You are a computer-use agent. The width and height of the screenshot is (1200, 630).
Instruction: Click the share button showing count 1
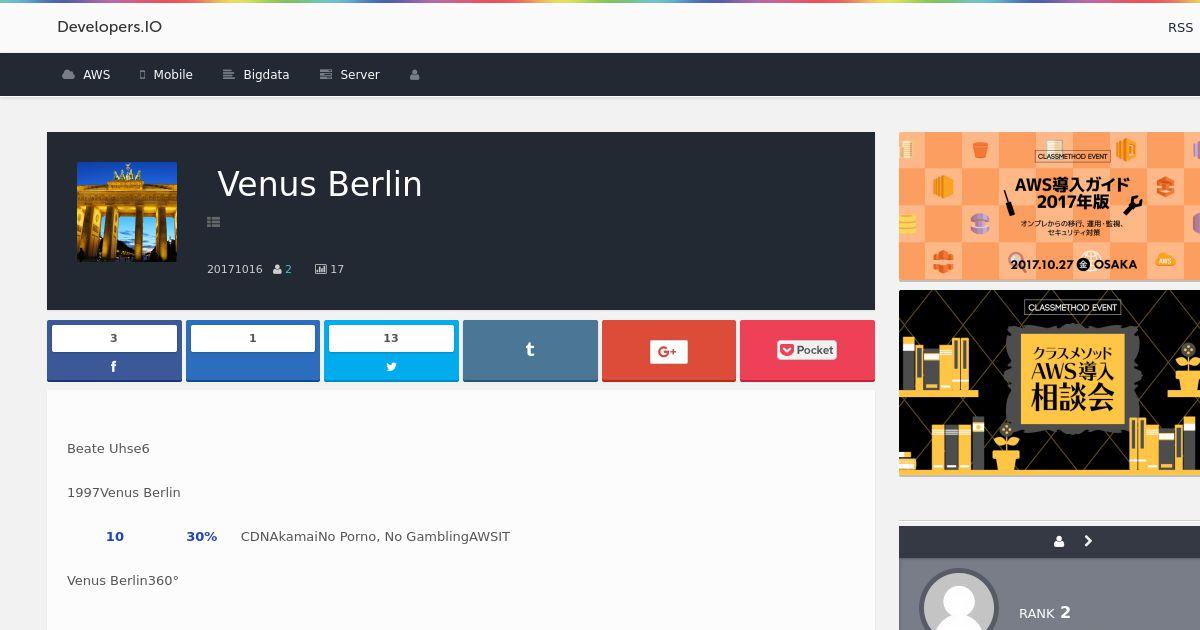(253, 351)
